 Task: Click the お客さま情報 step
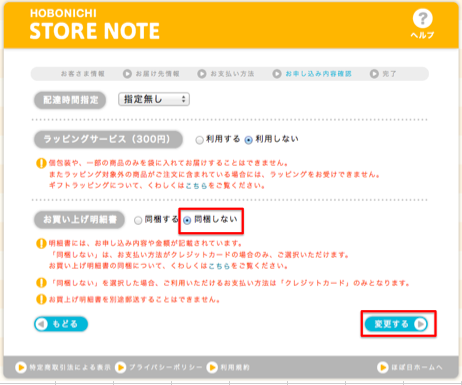tap(83, 74)
